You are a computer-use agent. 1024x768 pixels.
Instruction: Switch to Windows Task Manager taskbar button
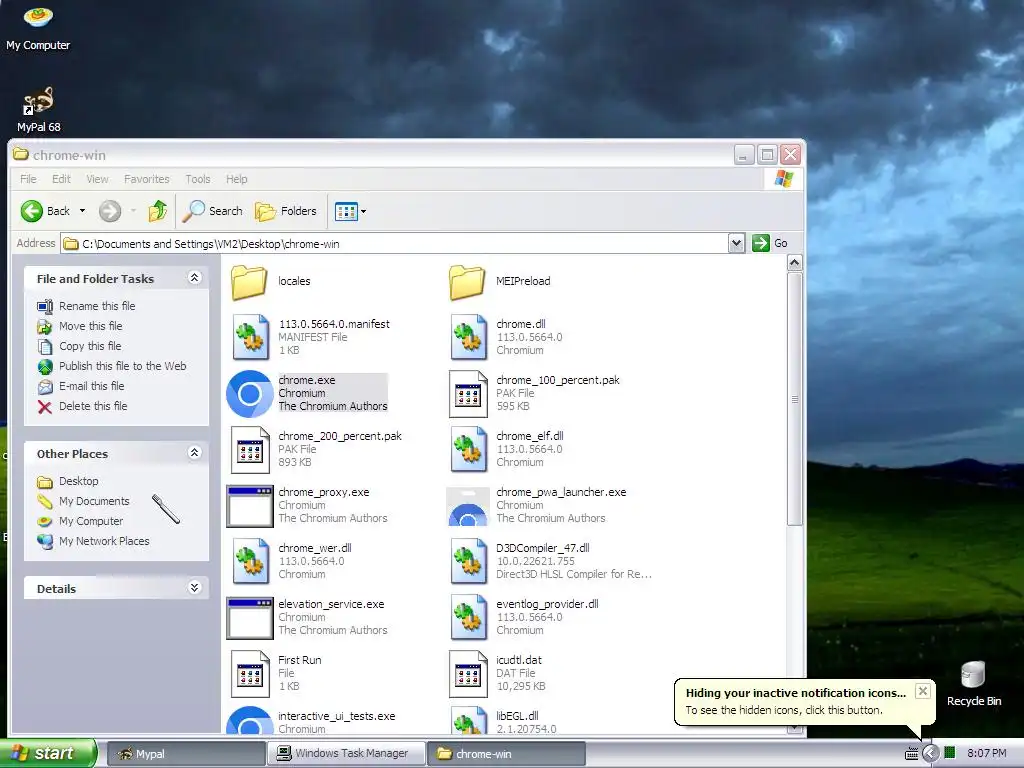(x=346, y=754)
